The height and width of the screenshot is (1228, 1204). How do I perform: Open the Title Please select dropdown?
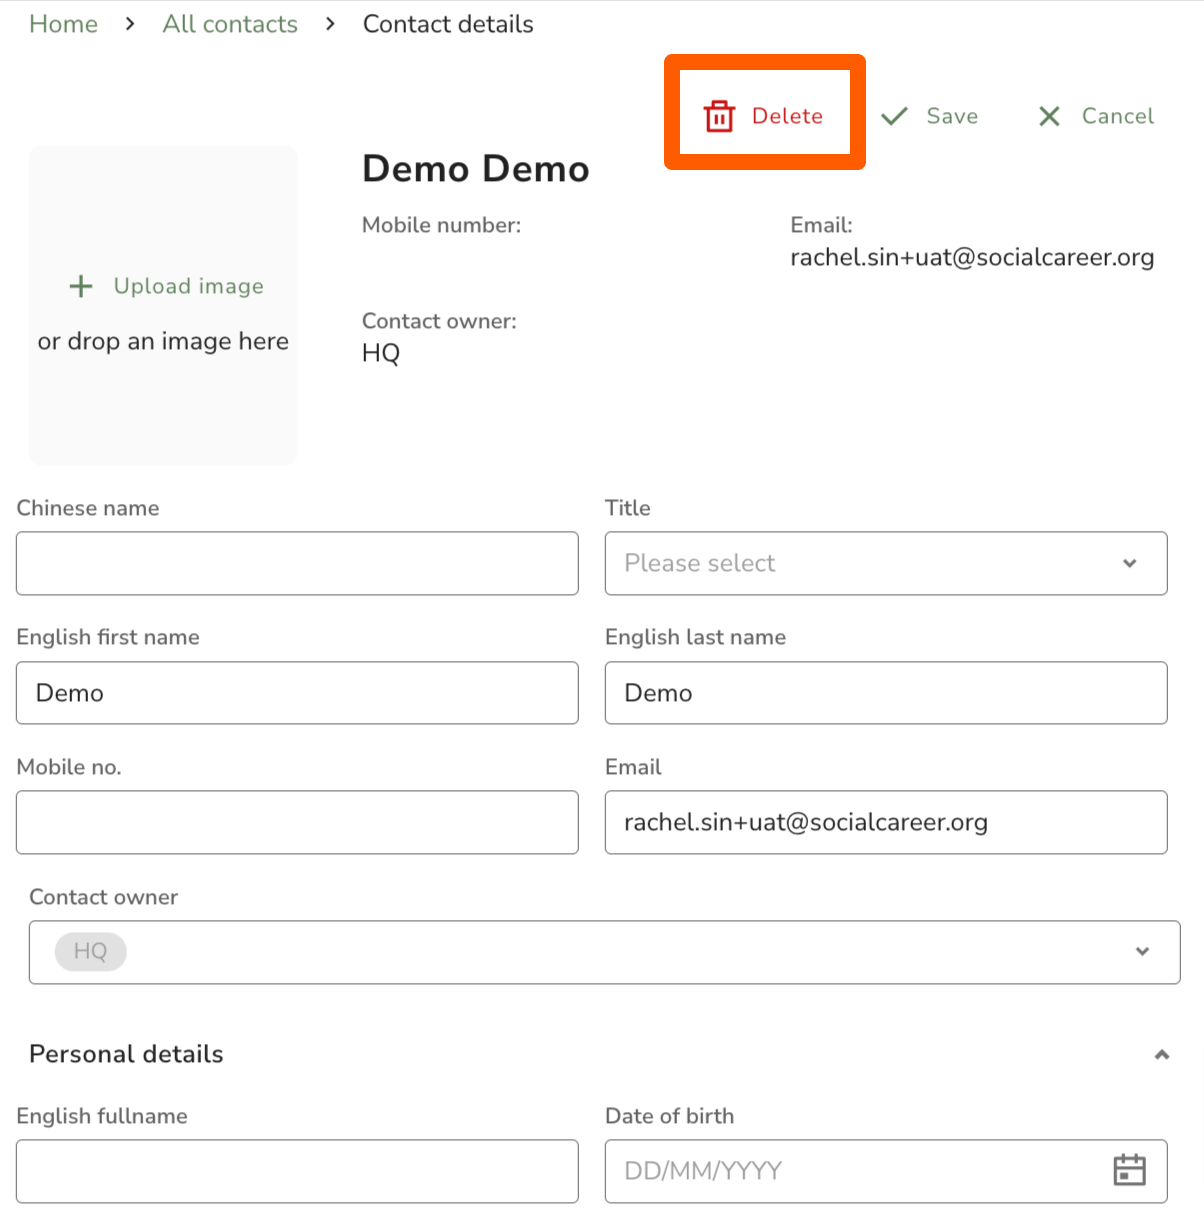[x=860, y=563]
